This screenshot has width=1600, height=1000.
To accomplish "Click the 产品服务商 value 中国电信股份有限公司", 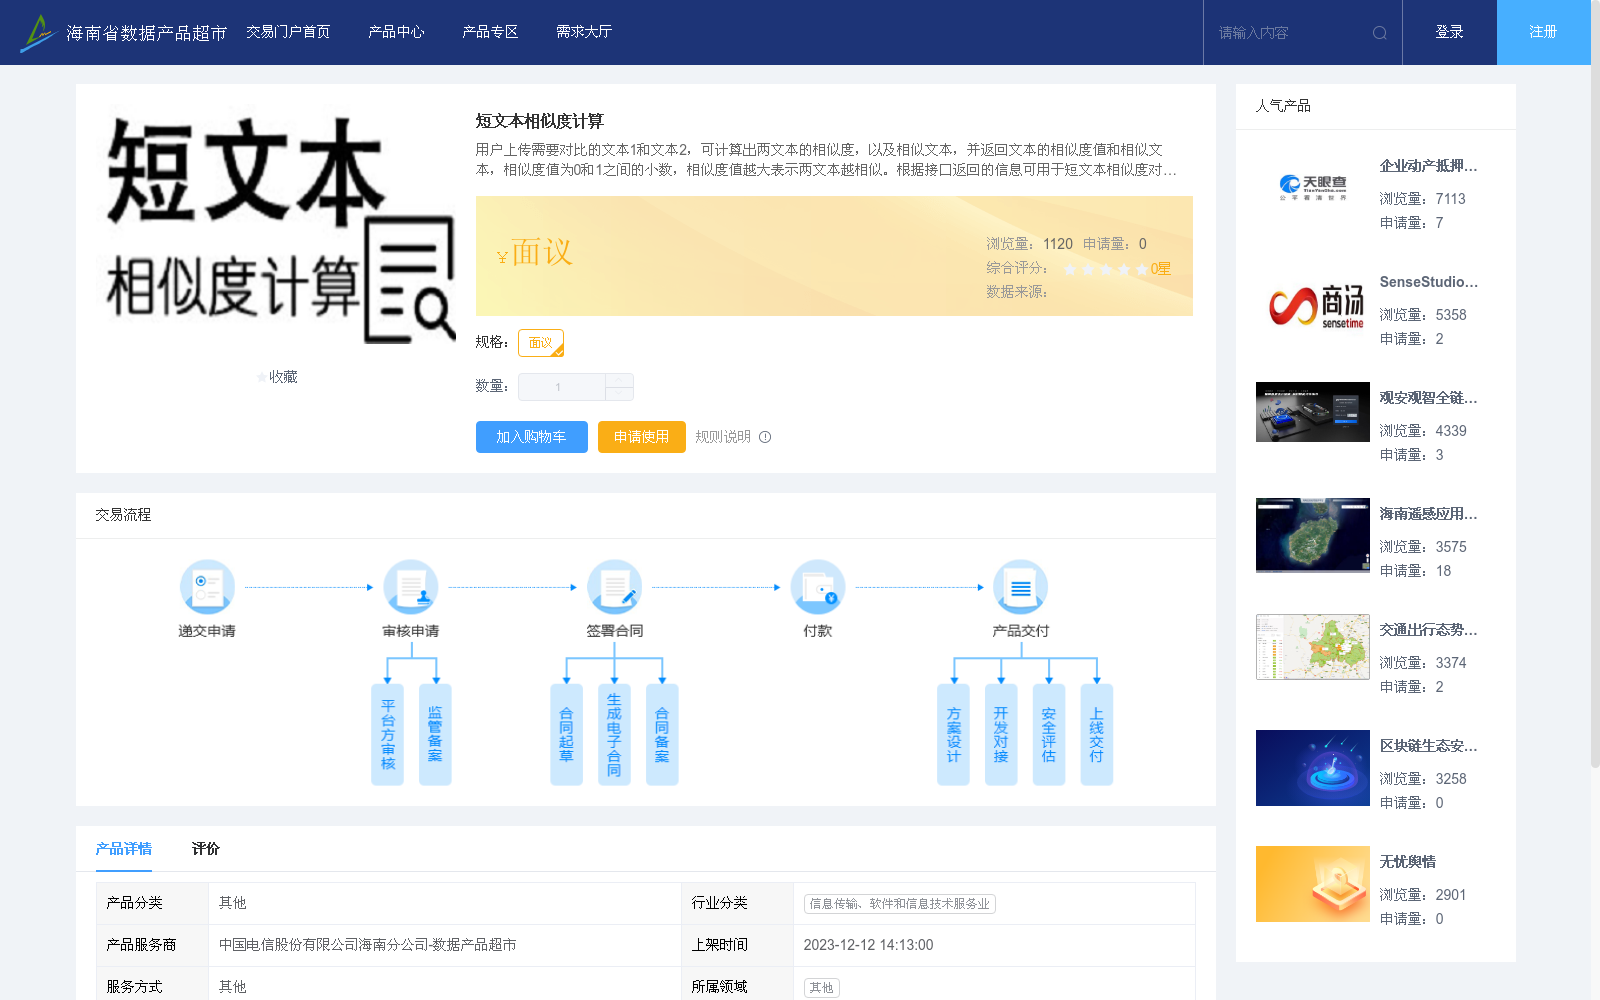I will pyautogui.click(x=368, y=945).
